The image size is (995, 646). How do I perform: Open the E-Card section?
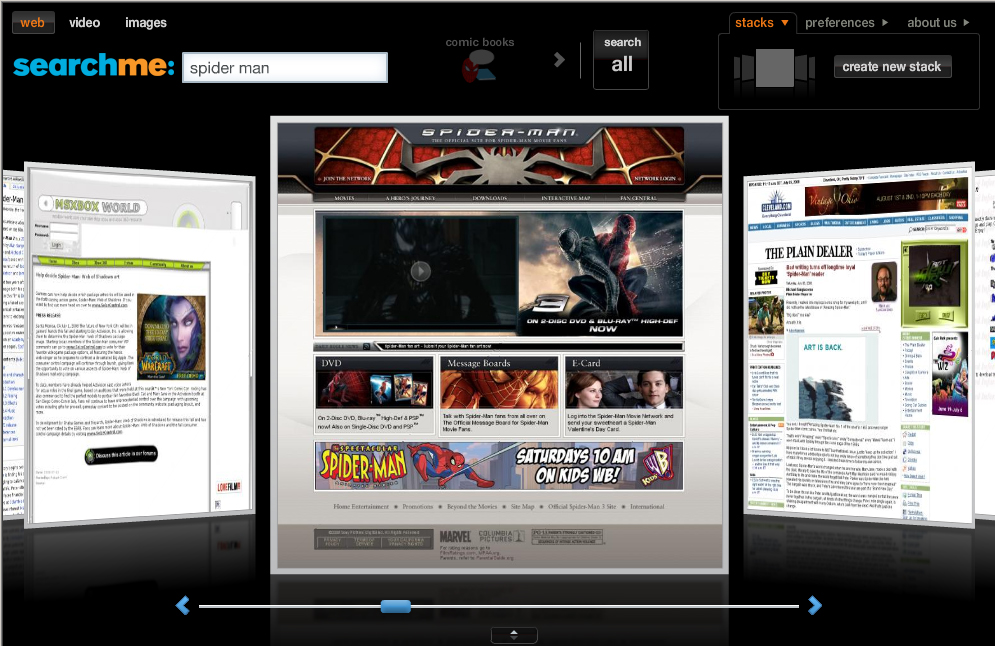click(x=624, y=395)
